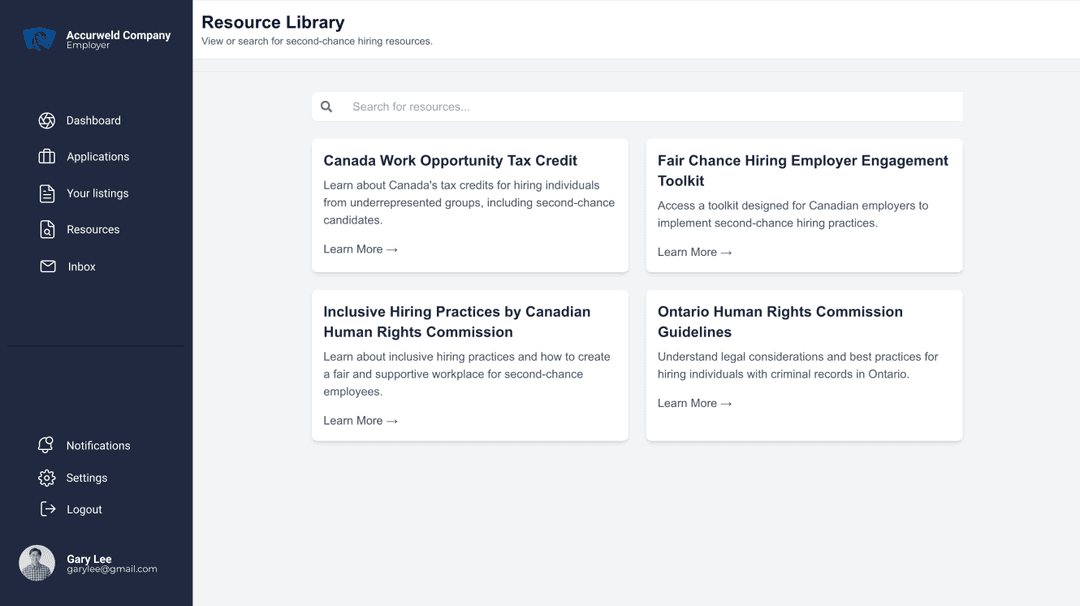Click the search magnifier icon

point(326,107)
